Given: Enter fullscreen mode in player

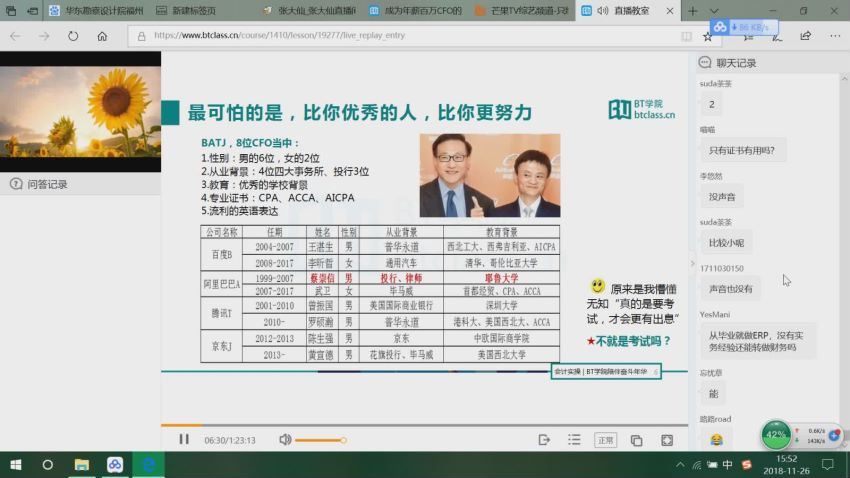Looking at the screenshot, I should point(667,440).
